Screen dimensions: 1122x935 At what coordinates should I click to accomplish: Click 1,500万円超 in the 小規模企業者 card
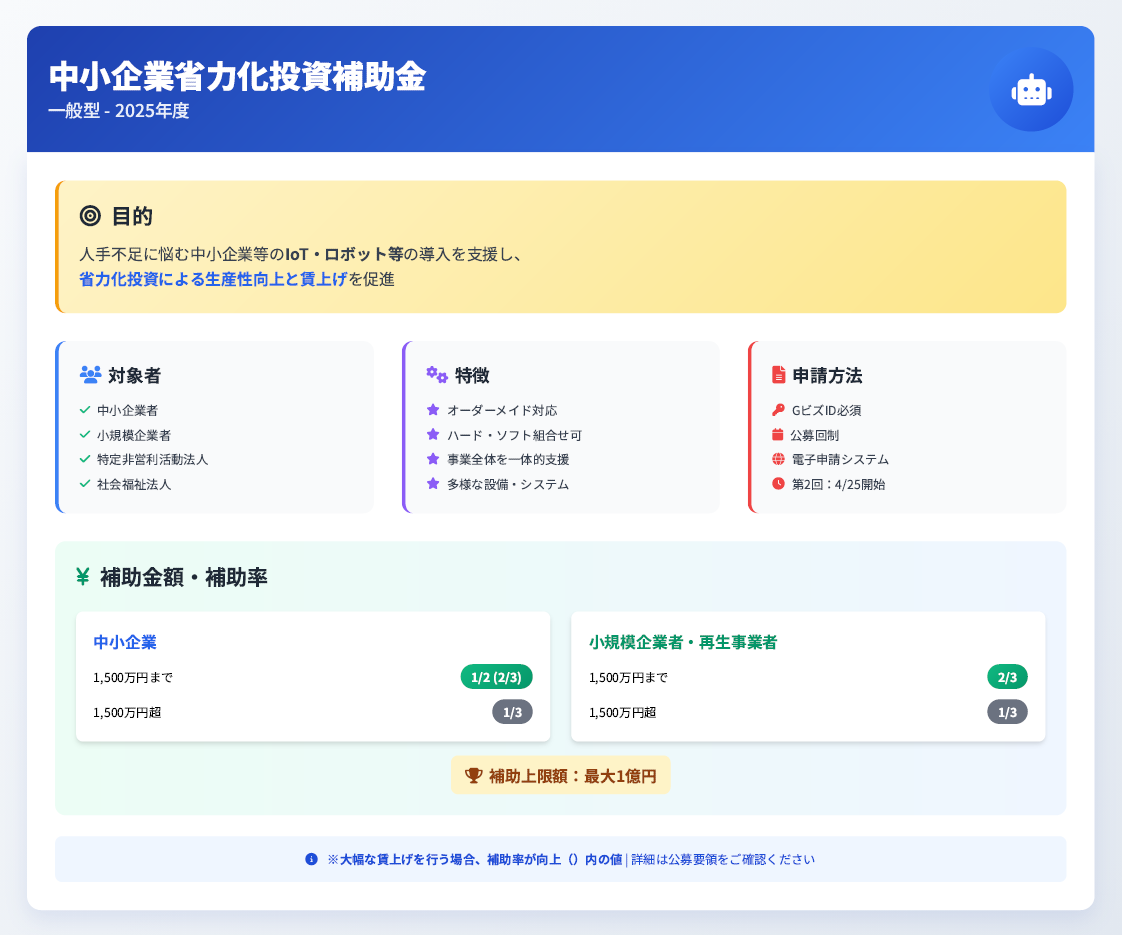click(x=623, y=713)
